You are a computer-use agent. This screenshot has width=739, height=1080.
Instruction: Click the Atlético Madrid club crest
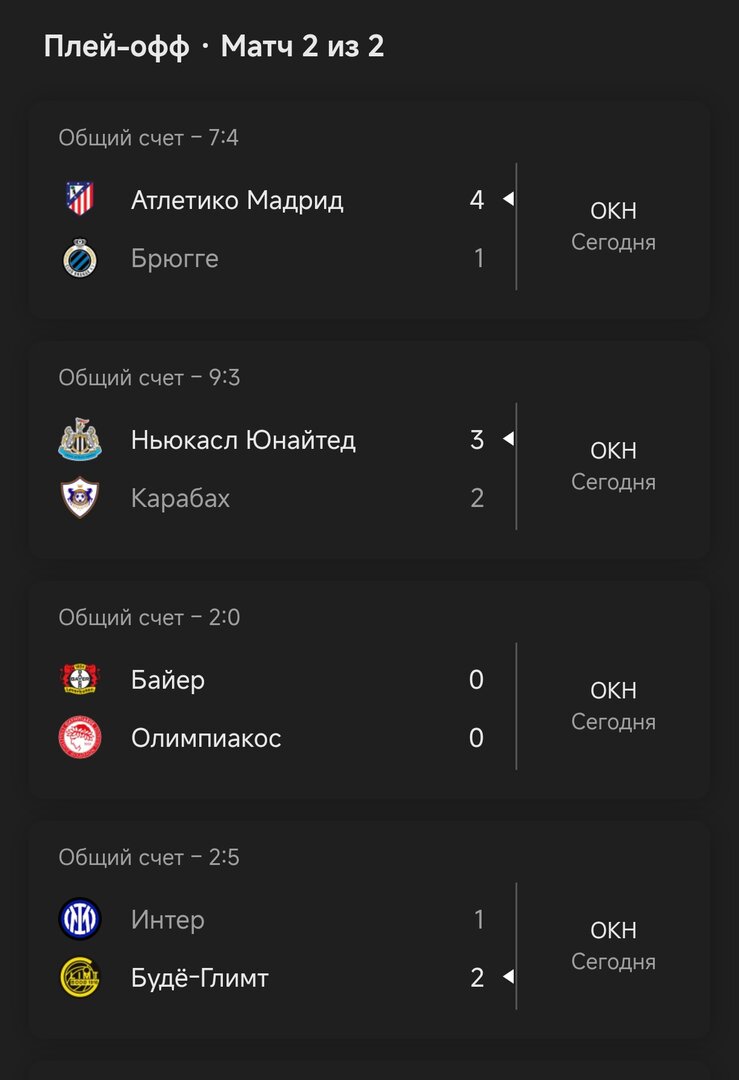80,200
